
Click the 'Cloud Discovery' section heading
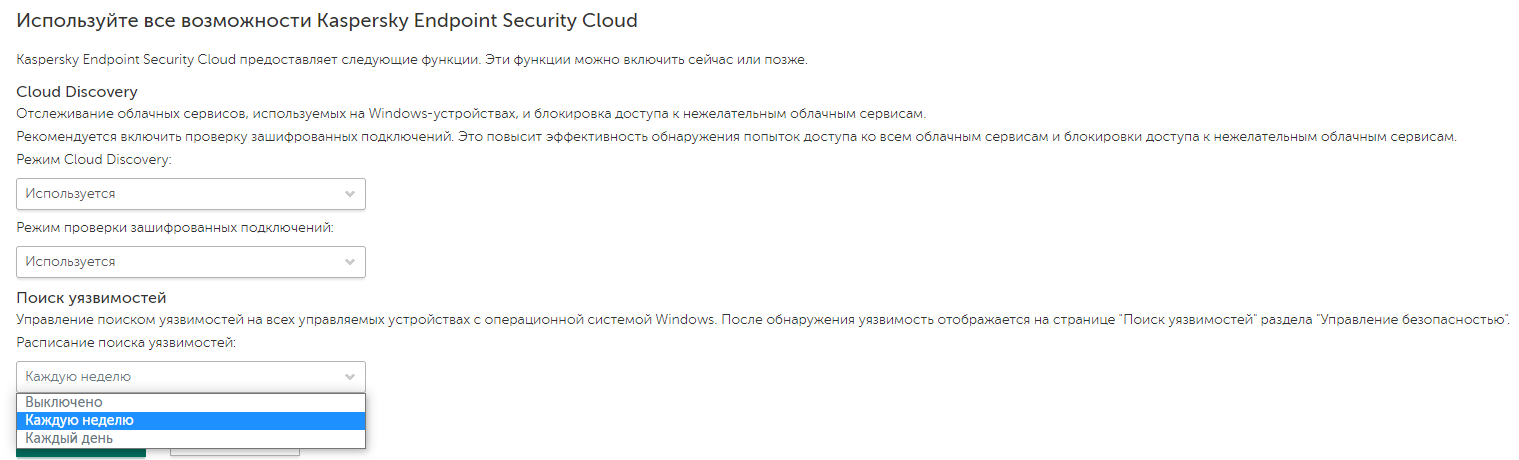tap(77, 92)
